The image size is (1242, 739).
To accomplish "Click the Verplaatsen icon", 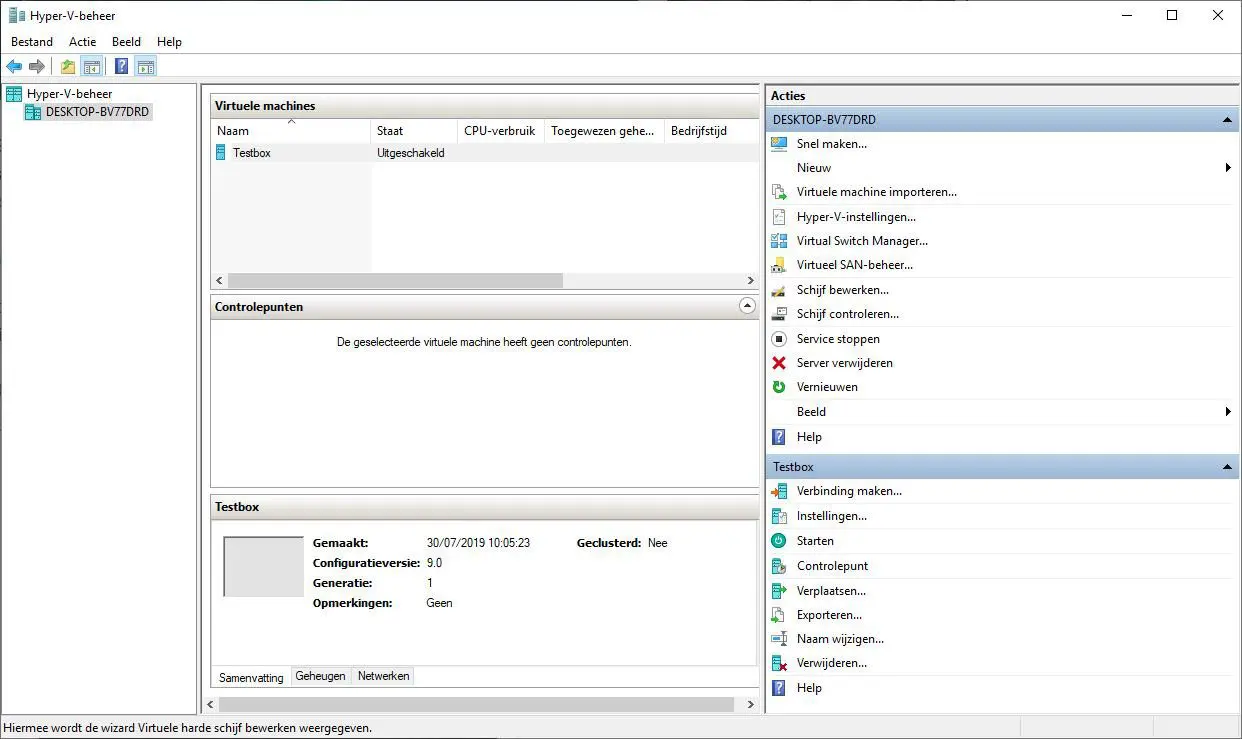I will (779, 591).
